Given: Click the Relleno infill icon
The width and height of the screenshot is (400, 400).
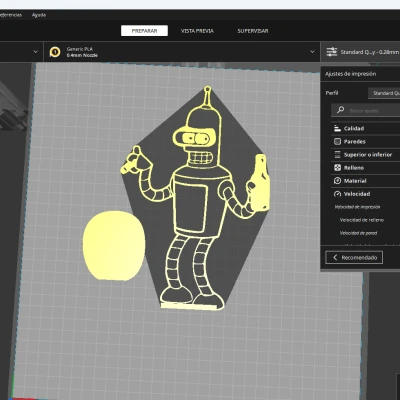Looking at the screenshot, I should coord(337,168).
